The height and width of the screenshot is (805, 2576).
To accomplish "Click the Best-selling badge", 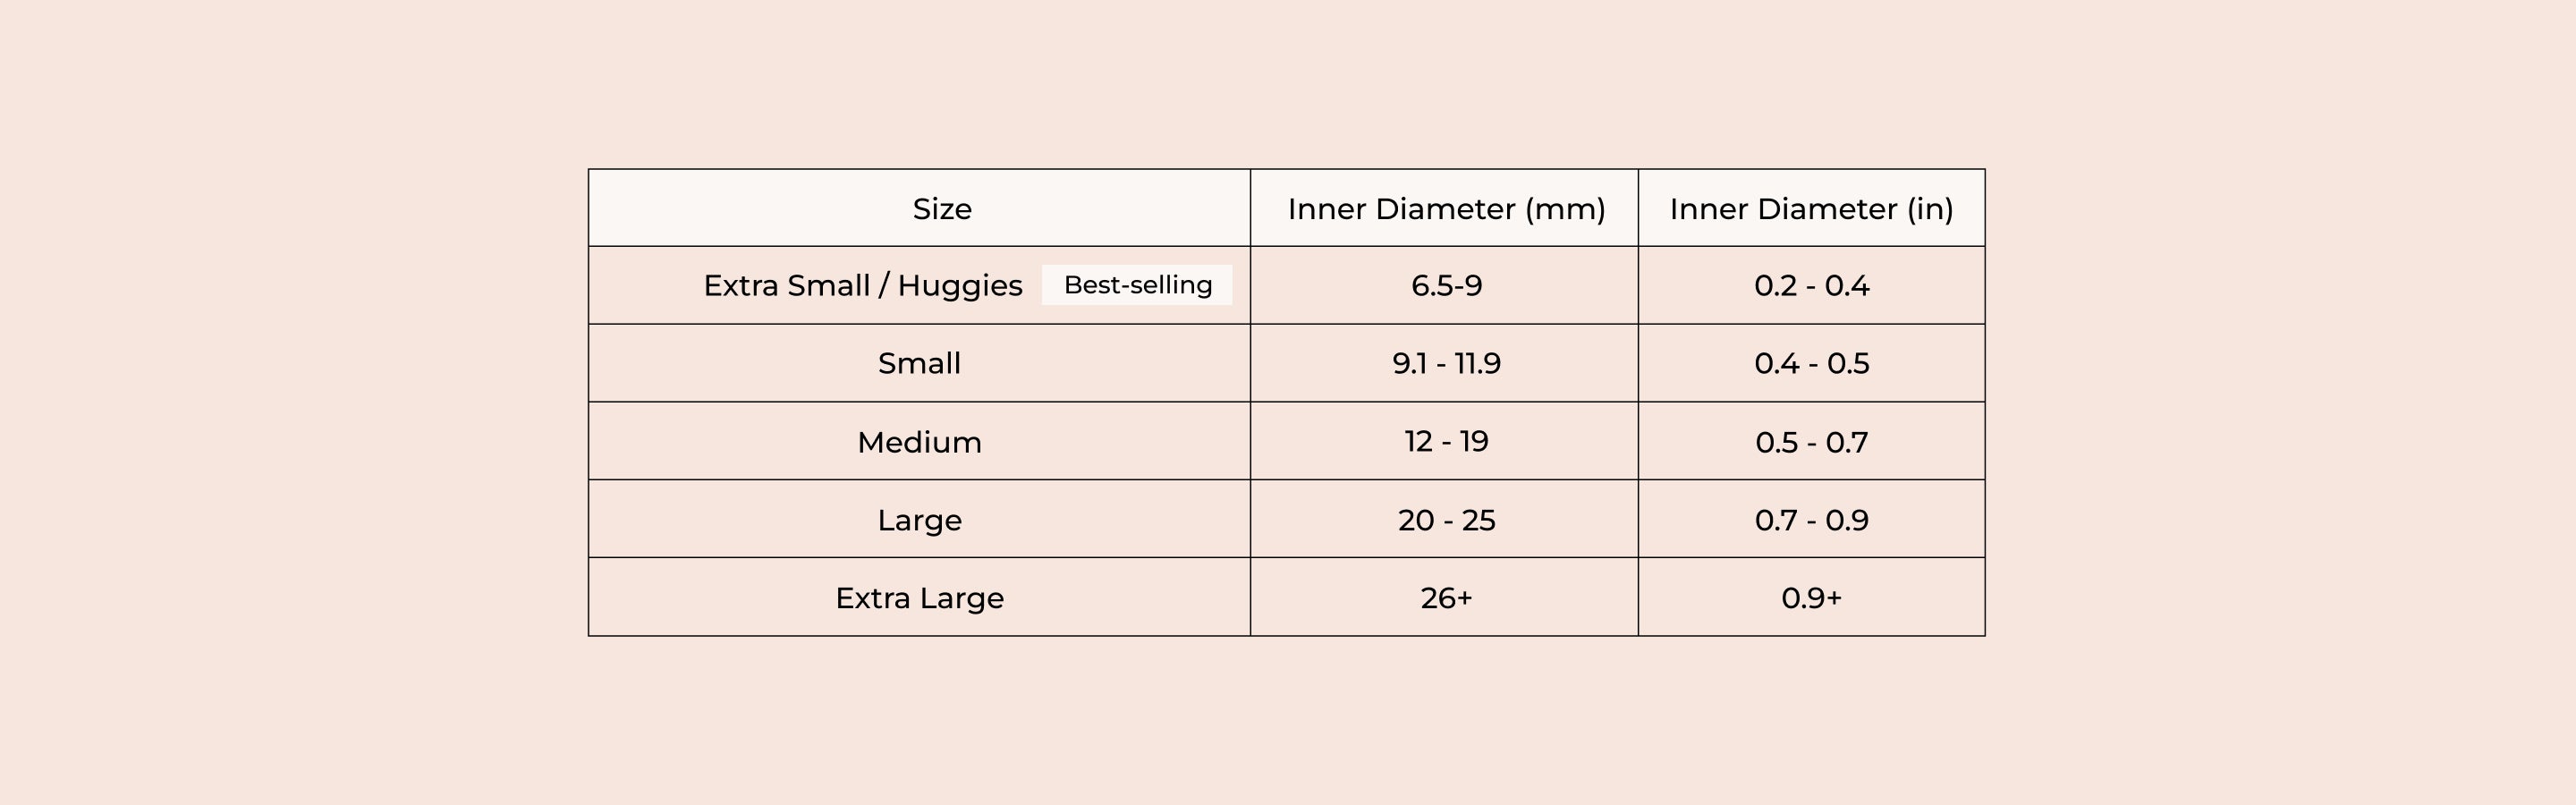I will (1137, 285).
